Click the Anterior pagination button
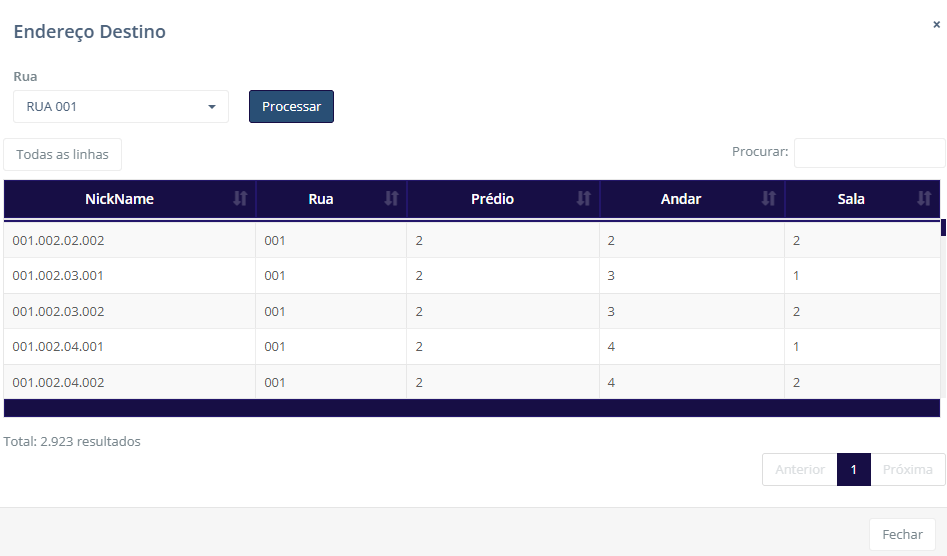Image resolution: width=947 pixels, height=556 pixels. coord(800,470)
